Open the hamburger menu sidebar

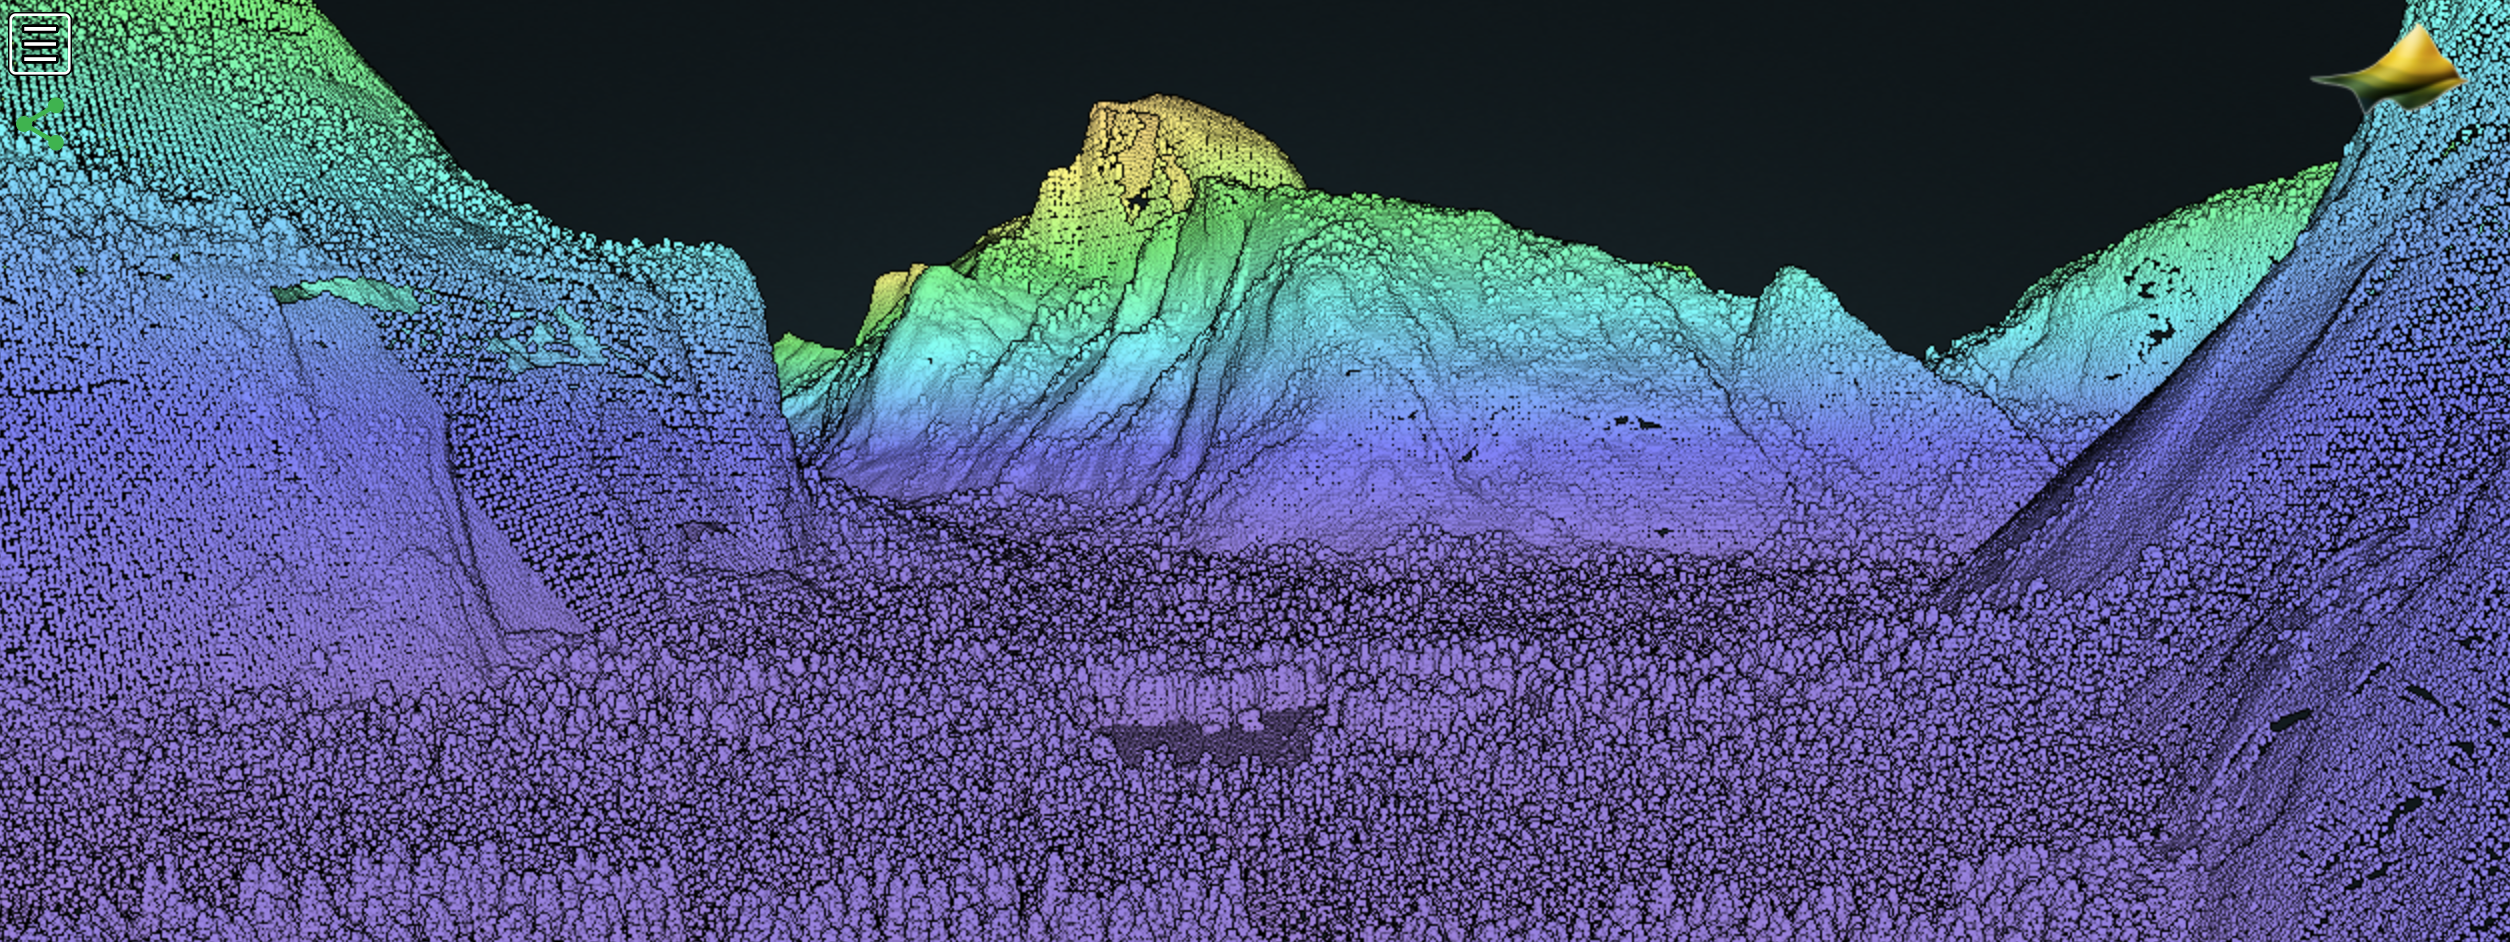pos(40,43)
